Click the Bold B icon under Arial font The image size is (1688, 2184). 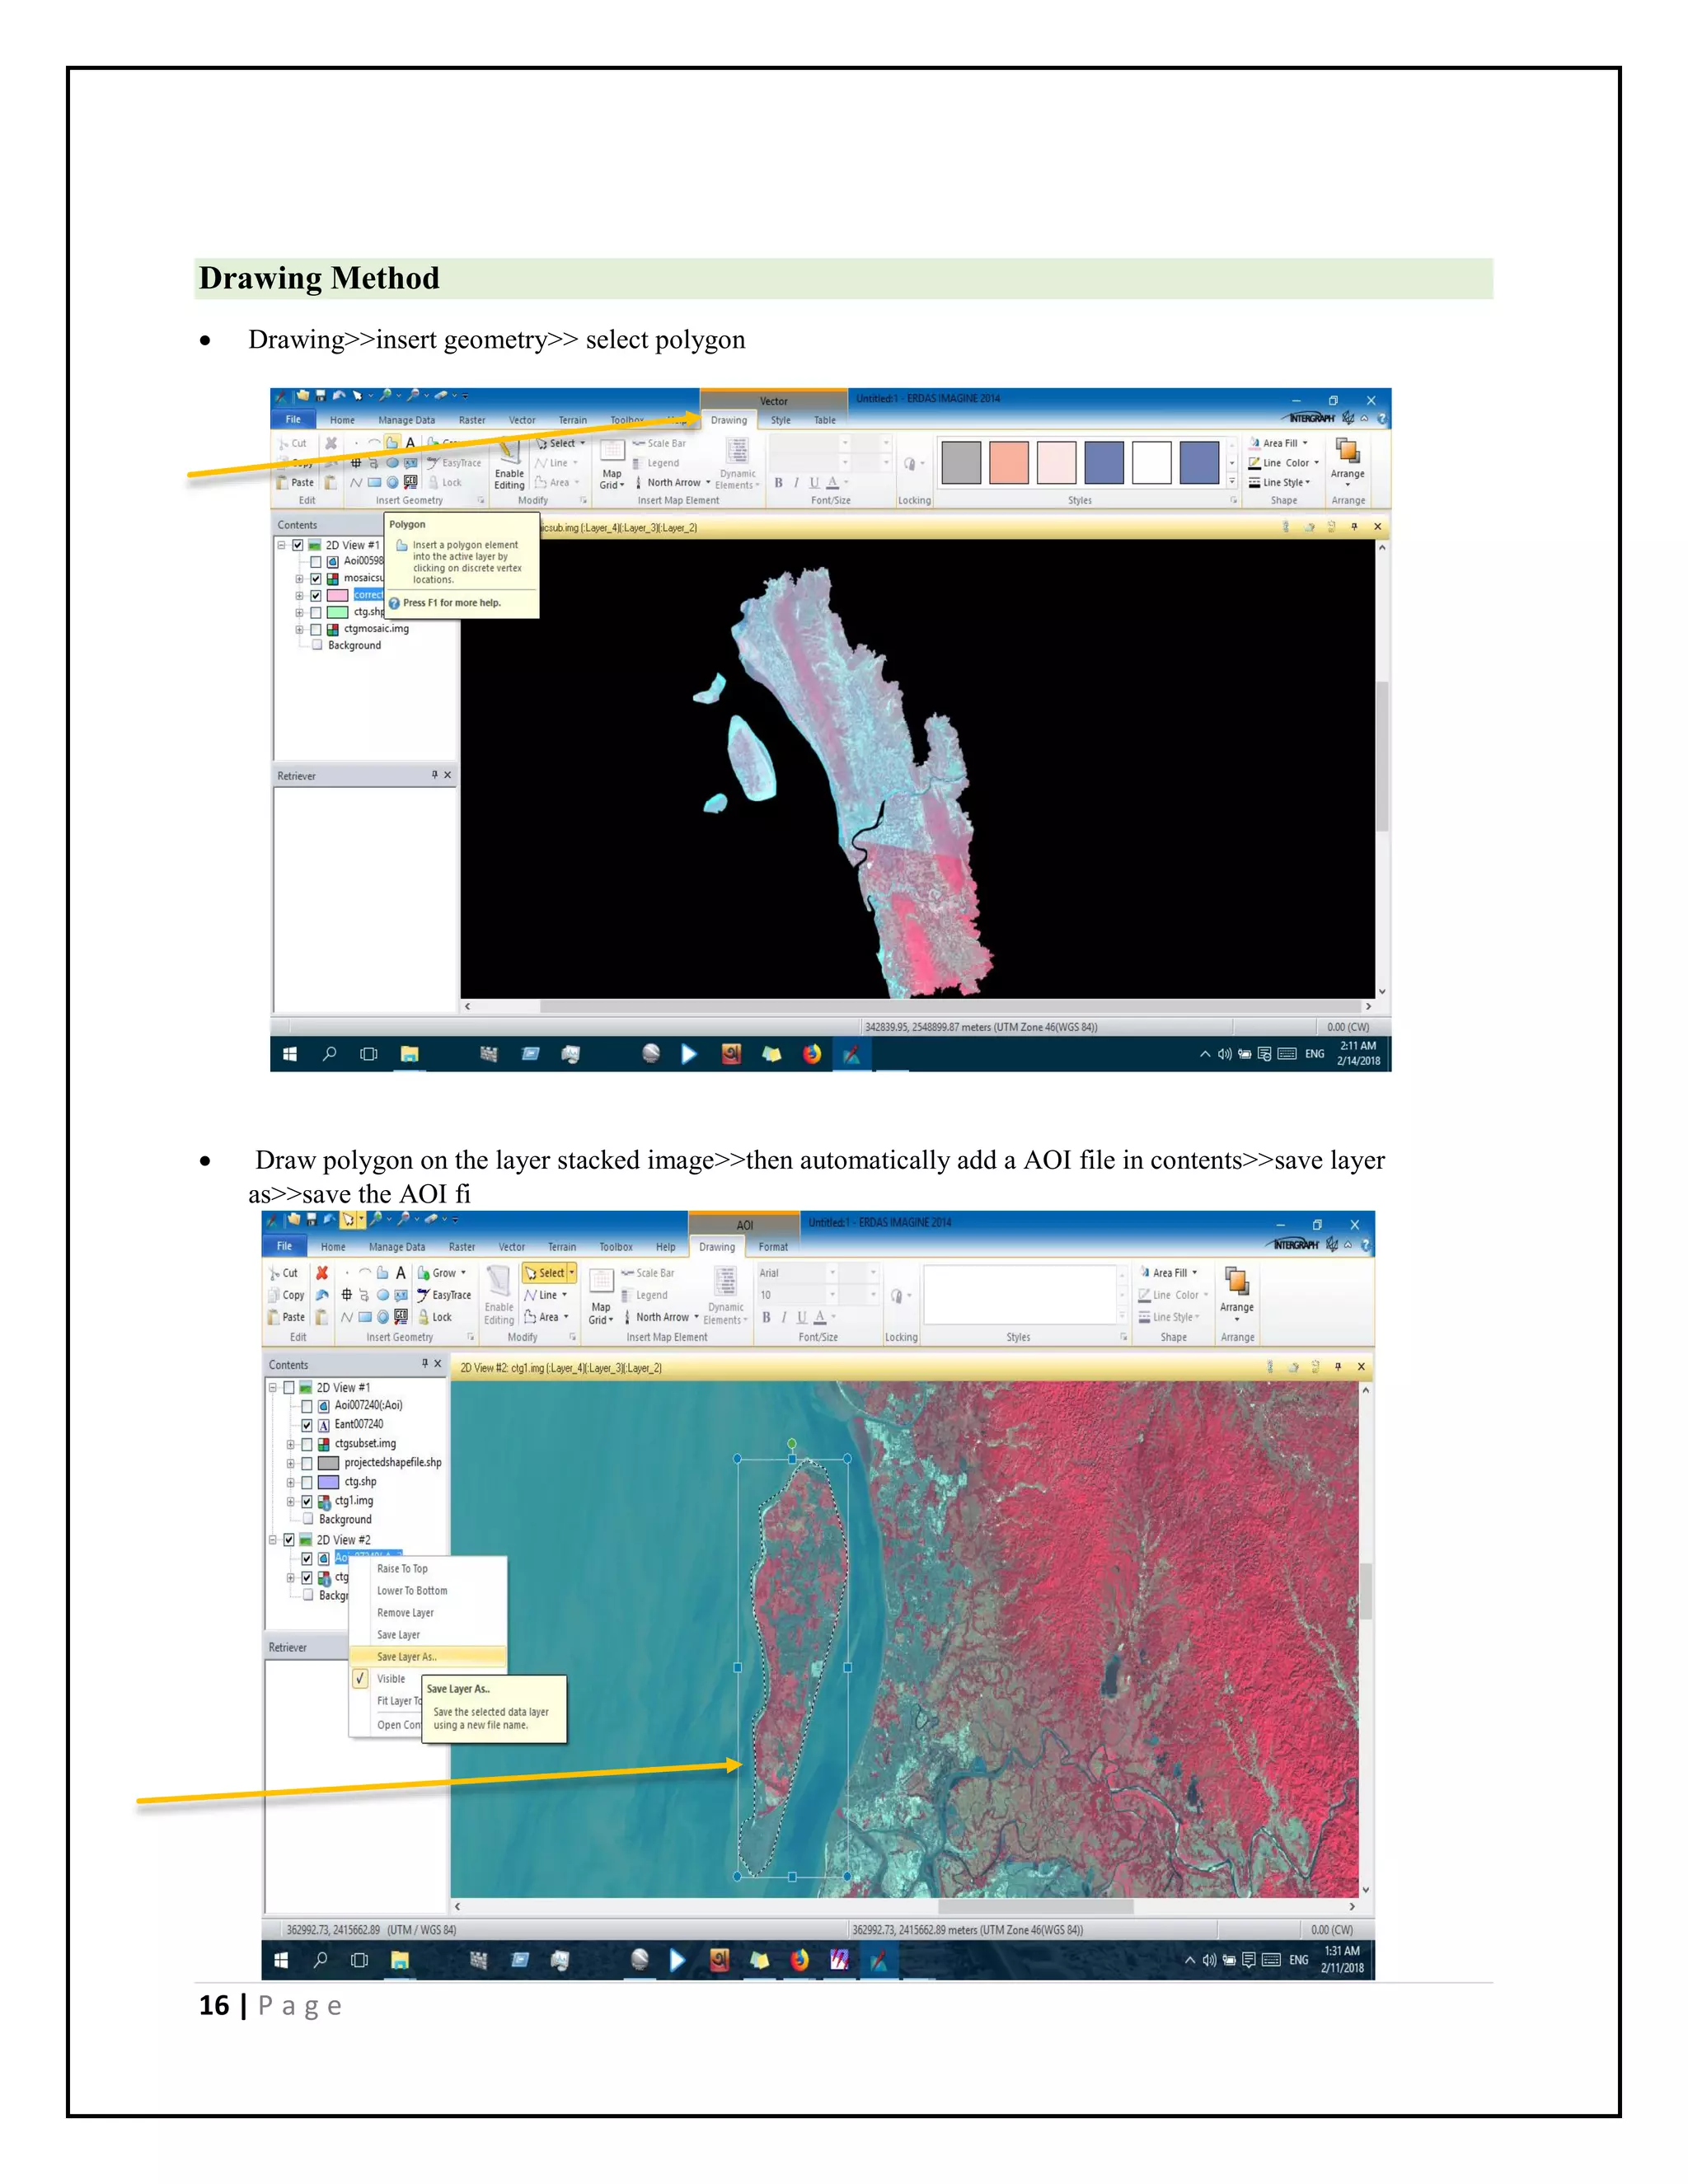pyautogui.click(x=767, y=1318)
